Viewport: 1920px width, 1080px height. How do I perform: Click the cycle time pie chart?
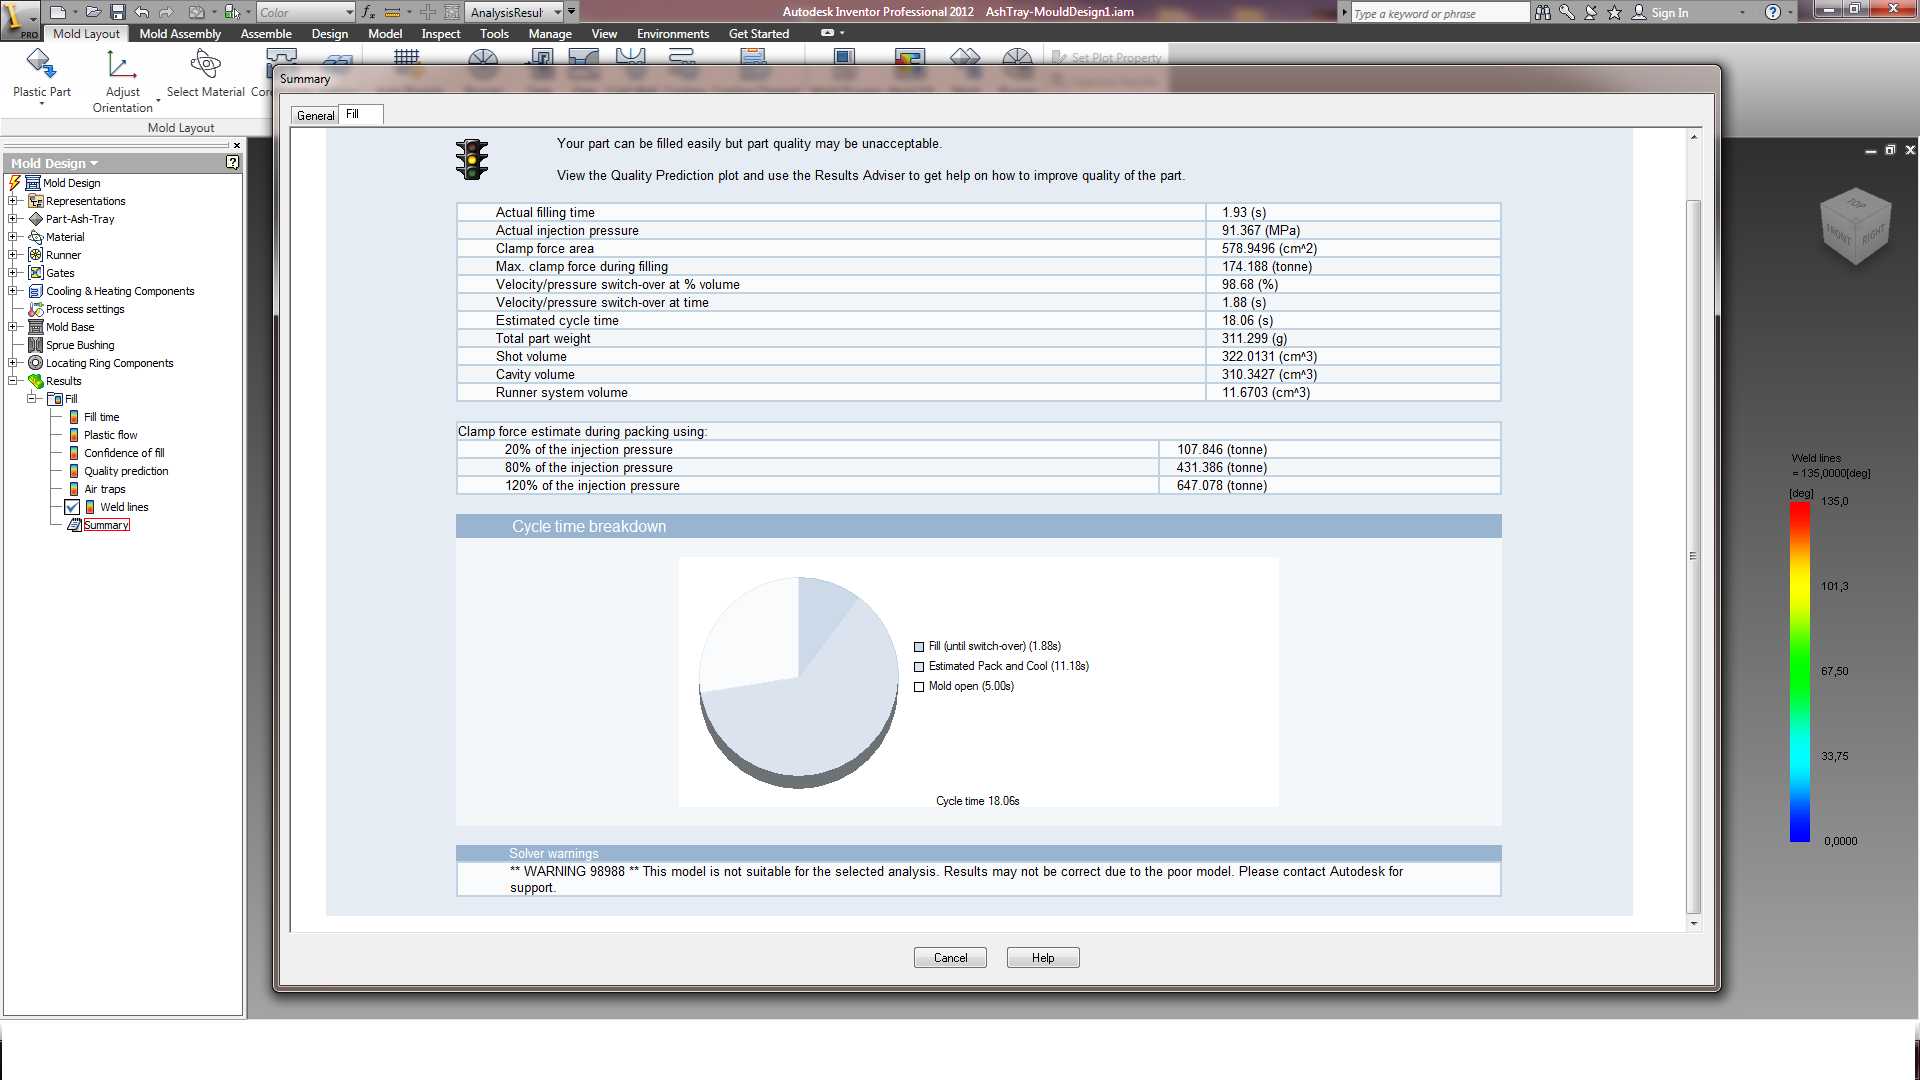point(798,682)
